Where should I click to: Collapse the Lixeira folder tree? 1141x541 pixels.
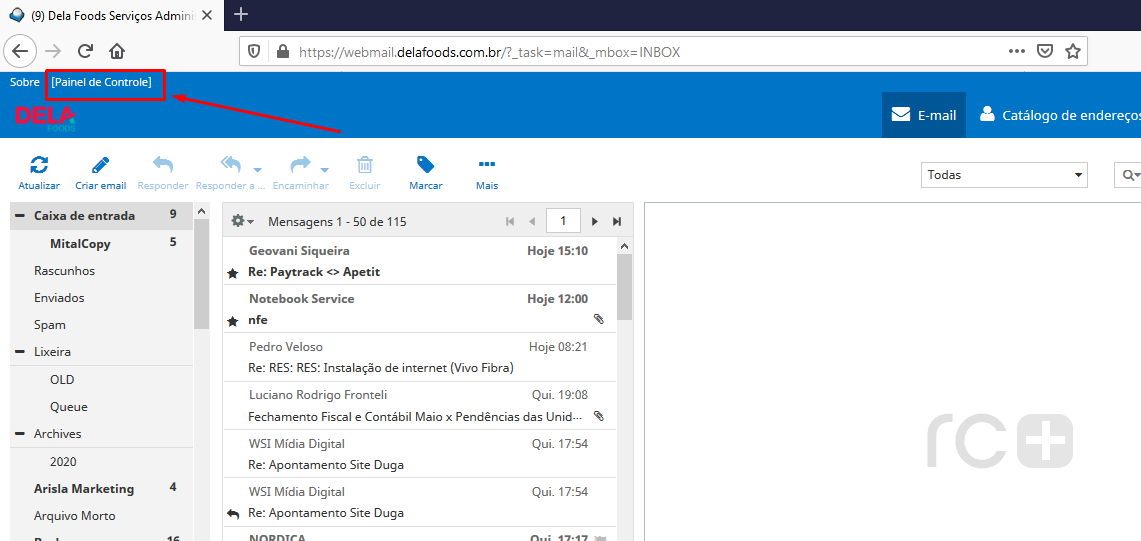20,352
